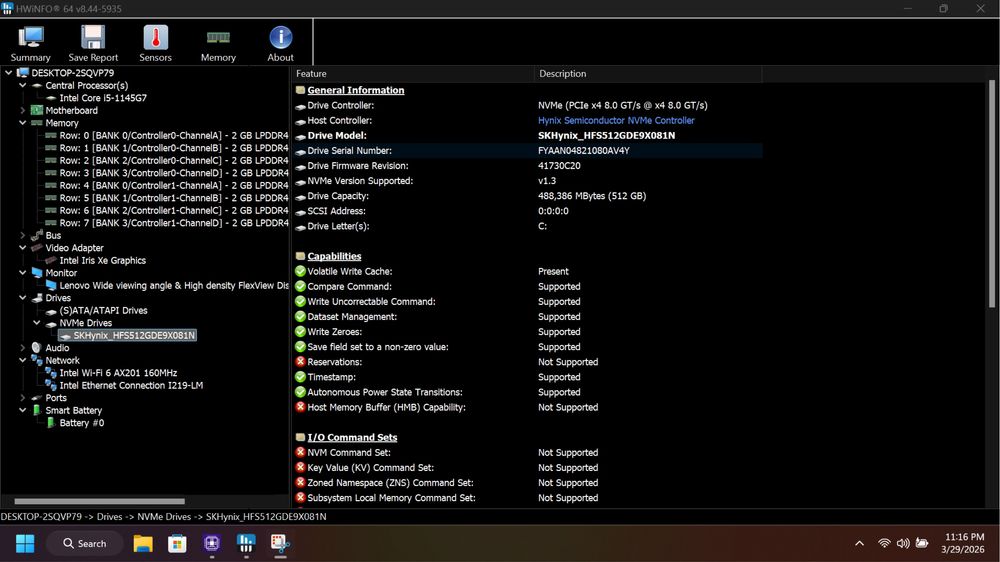This screenshot has width=1000, height=562.
Task: Collapse the Monitor tree node
Action: click(23, 272)
